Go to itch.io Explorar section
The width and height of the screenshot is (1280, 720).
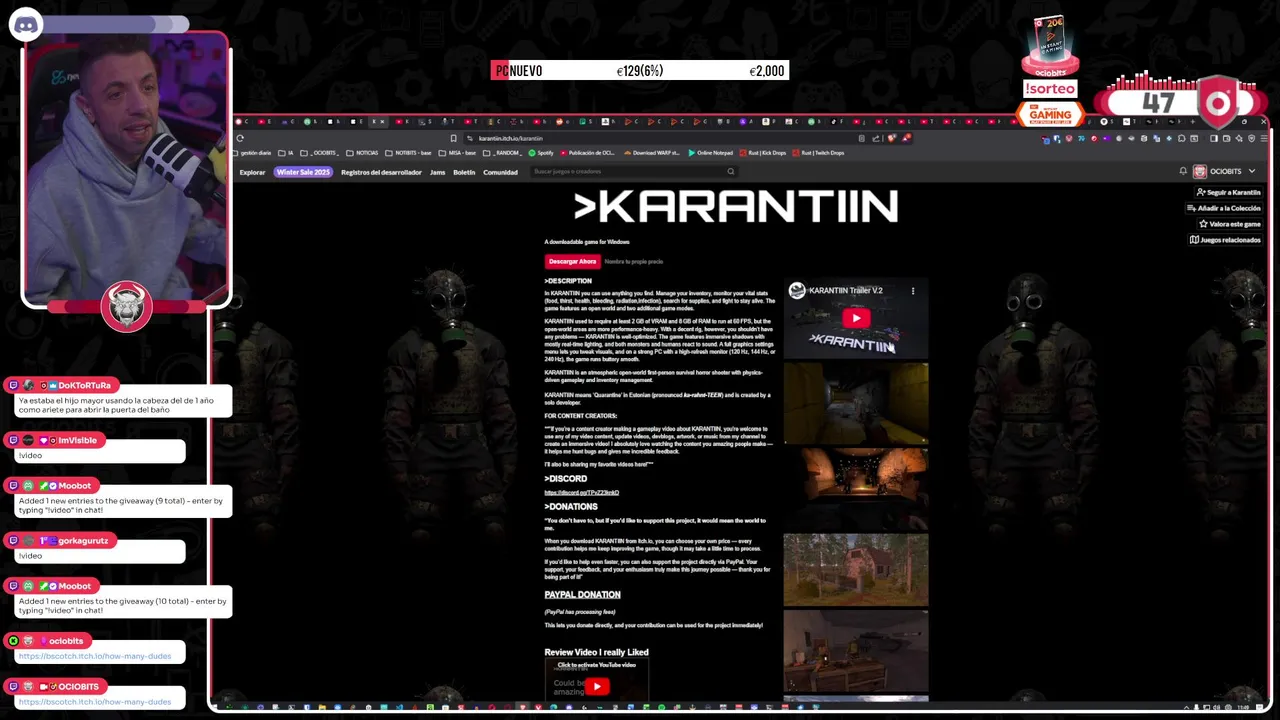tap(252, 172)
